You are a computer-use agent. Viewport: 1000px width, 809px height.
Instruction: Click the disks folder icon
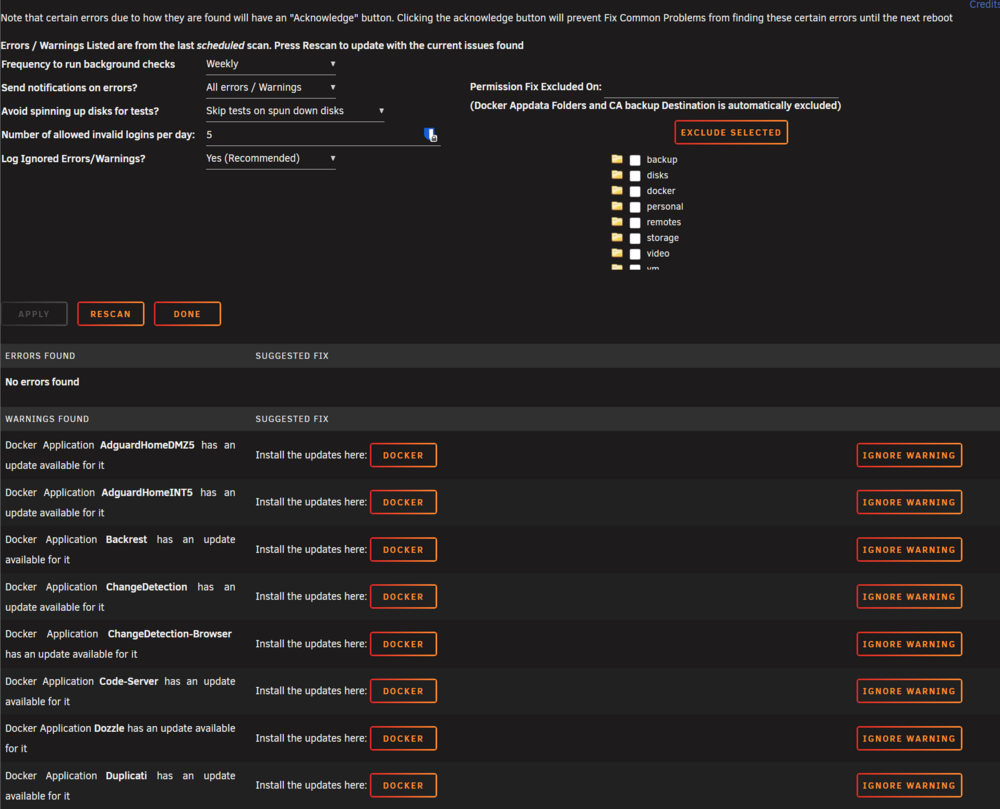click(617, 175)
